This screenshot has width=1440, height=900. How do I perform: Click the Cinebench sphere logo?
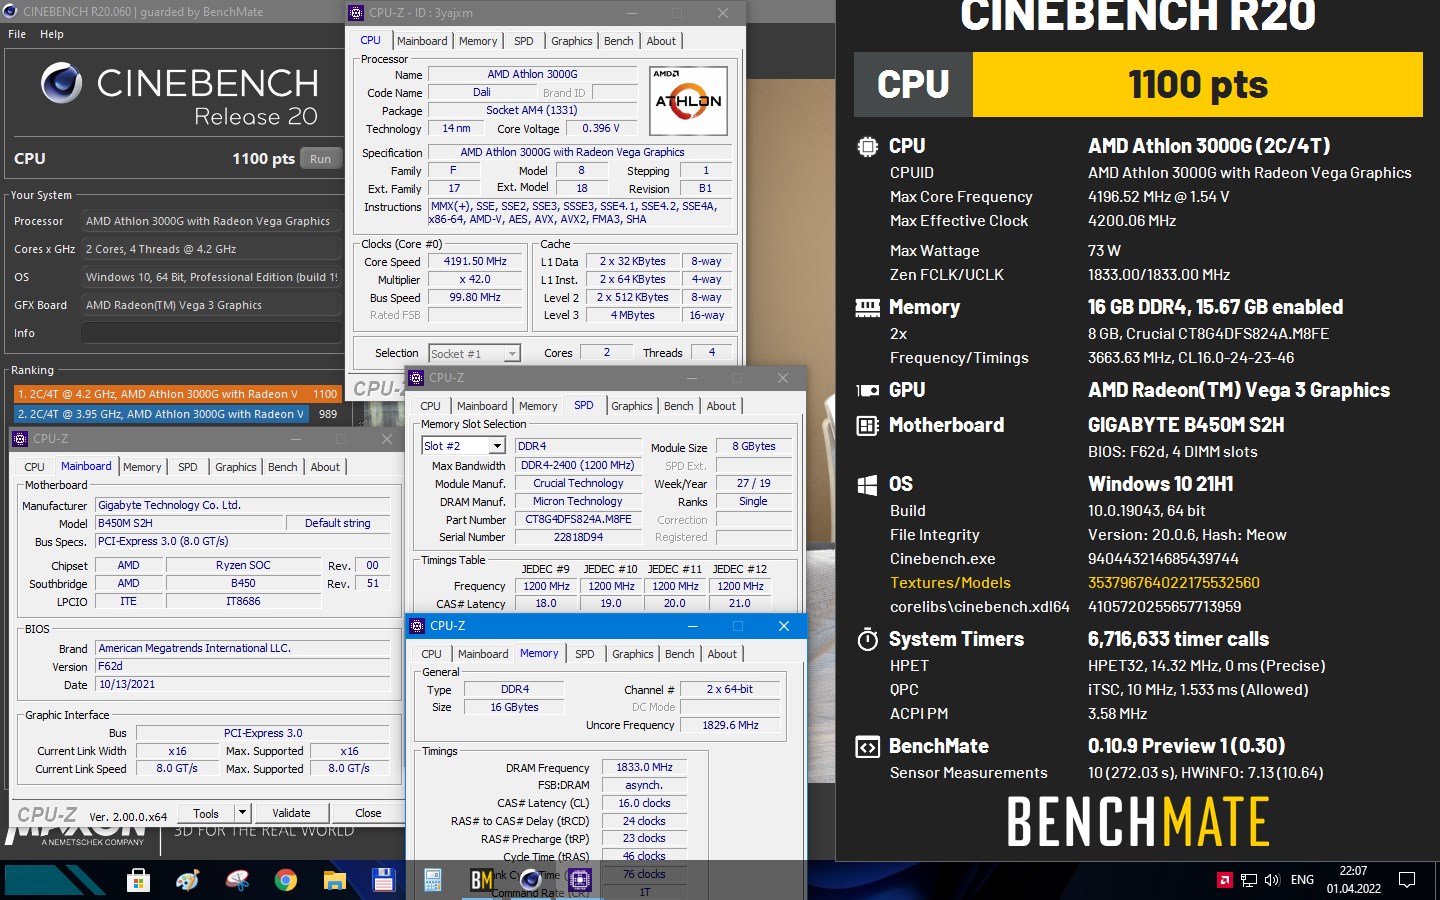click(62, 83)
